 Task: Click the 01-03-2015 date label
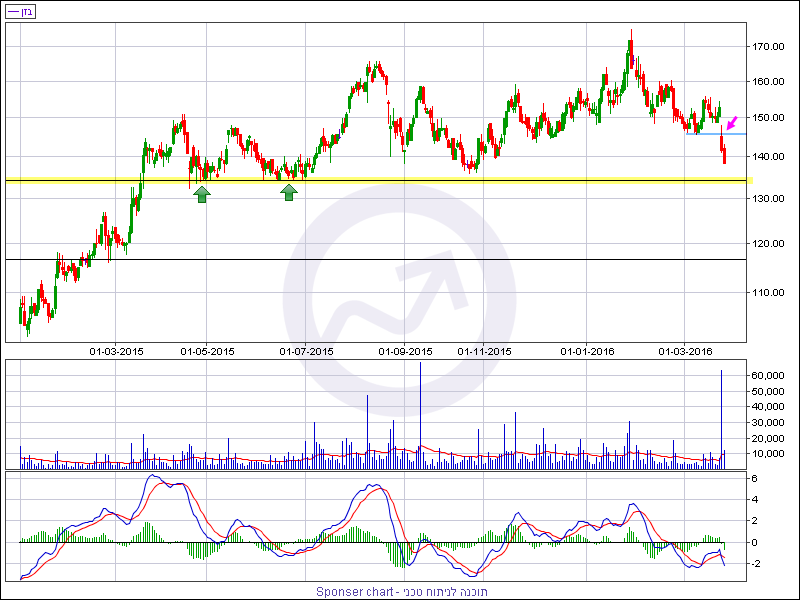pos(117,352)
